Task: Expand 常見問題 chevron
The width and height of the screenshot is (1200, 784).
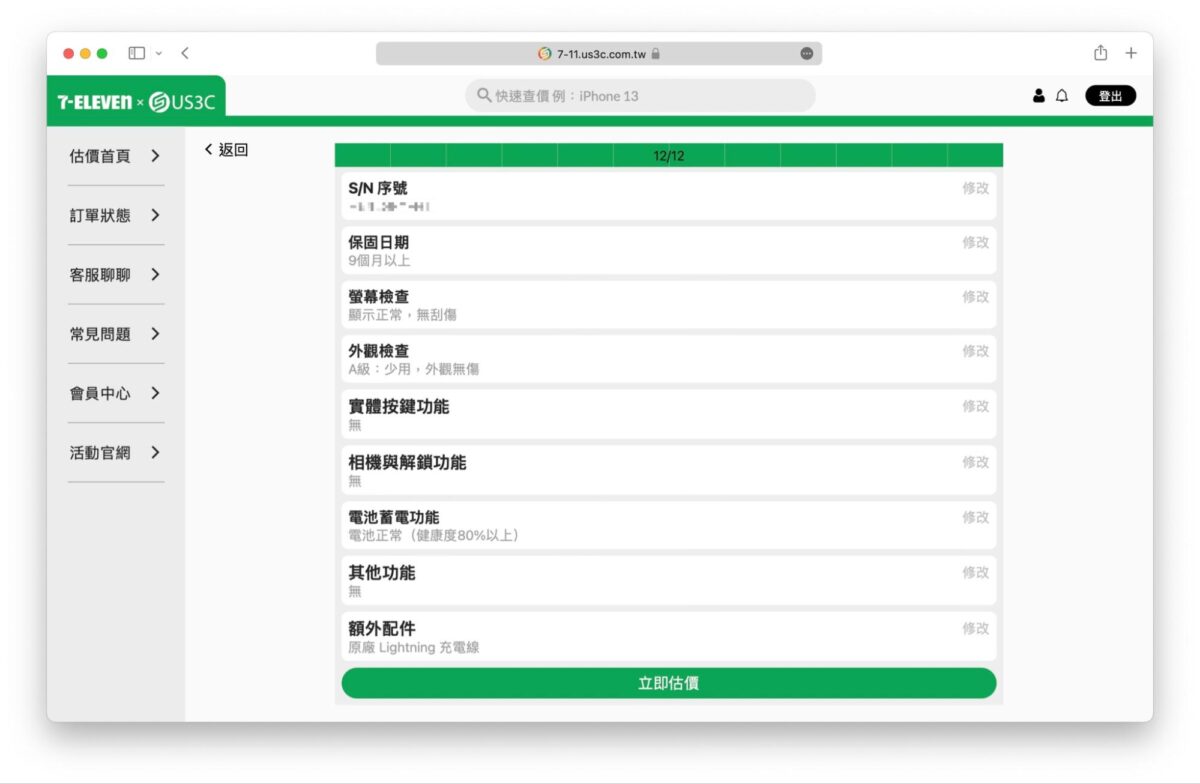Action: (x=155, y=334)
